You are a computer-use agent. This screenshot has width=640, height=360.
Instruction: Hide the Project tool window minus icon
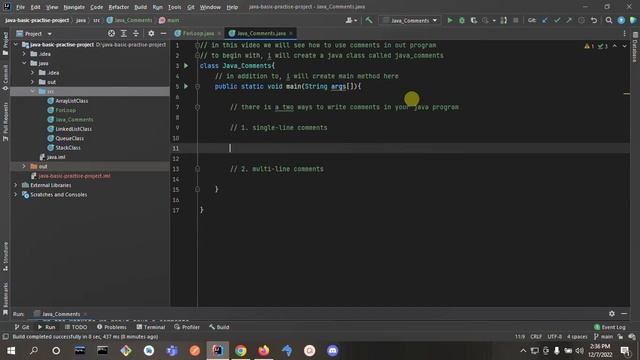[163, 33]
